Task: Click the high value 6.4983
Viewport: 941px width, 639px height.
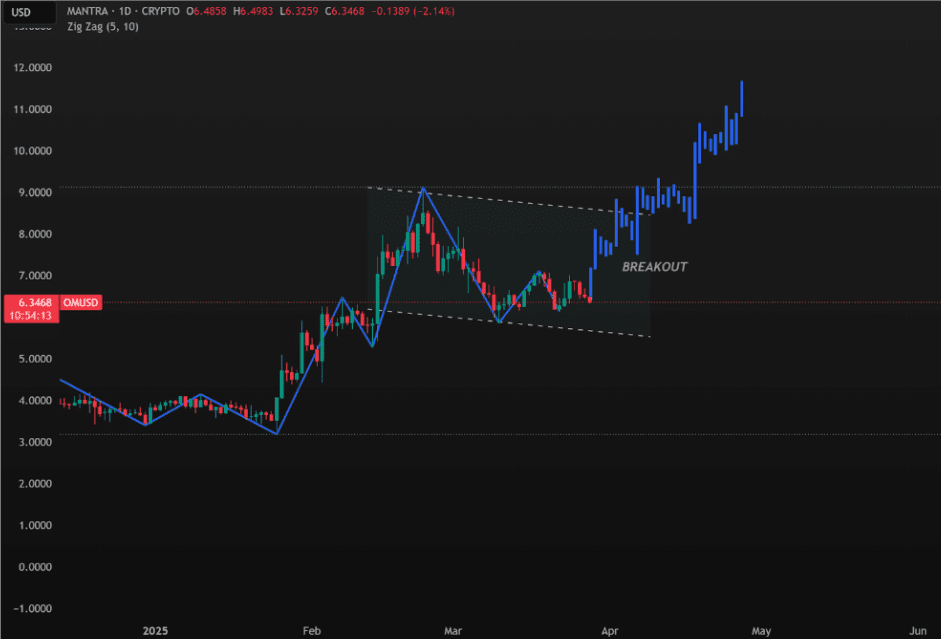Action: (x=257, y=11)
